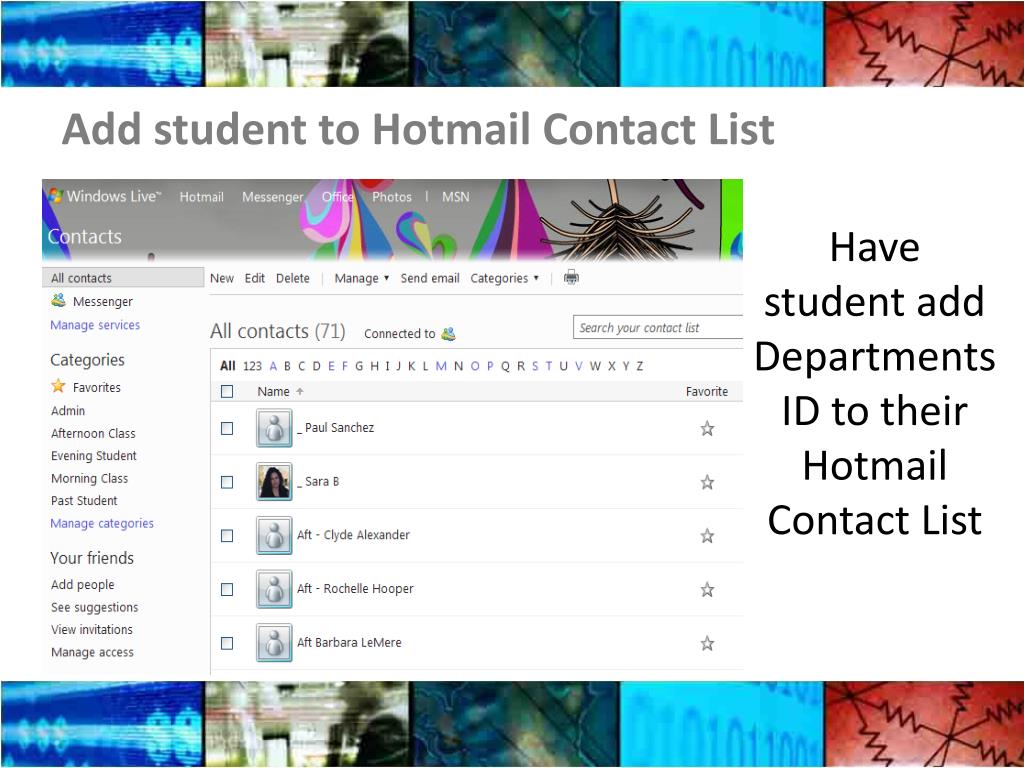Filter contacts by All in alphabet bar
This screenshot has height=768, width=1024.
tap(227, 366)
